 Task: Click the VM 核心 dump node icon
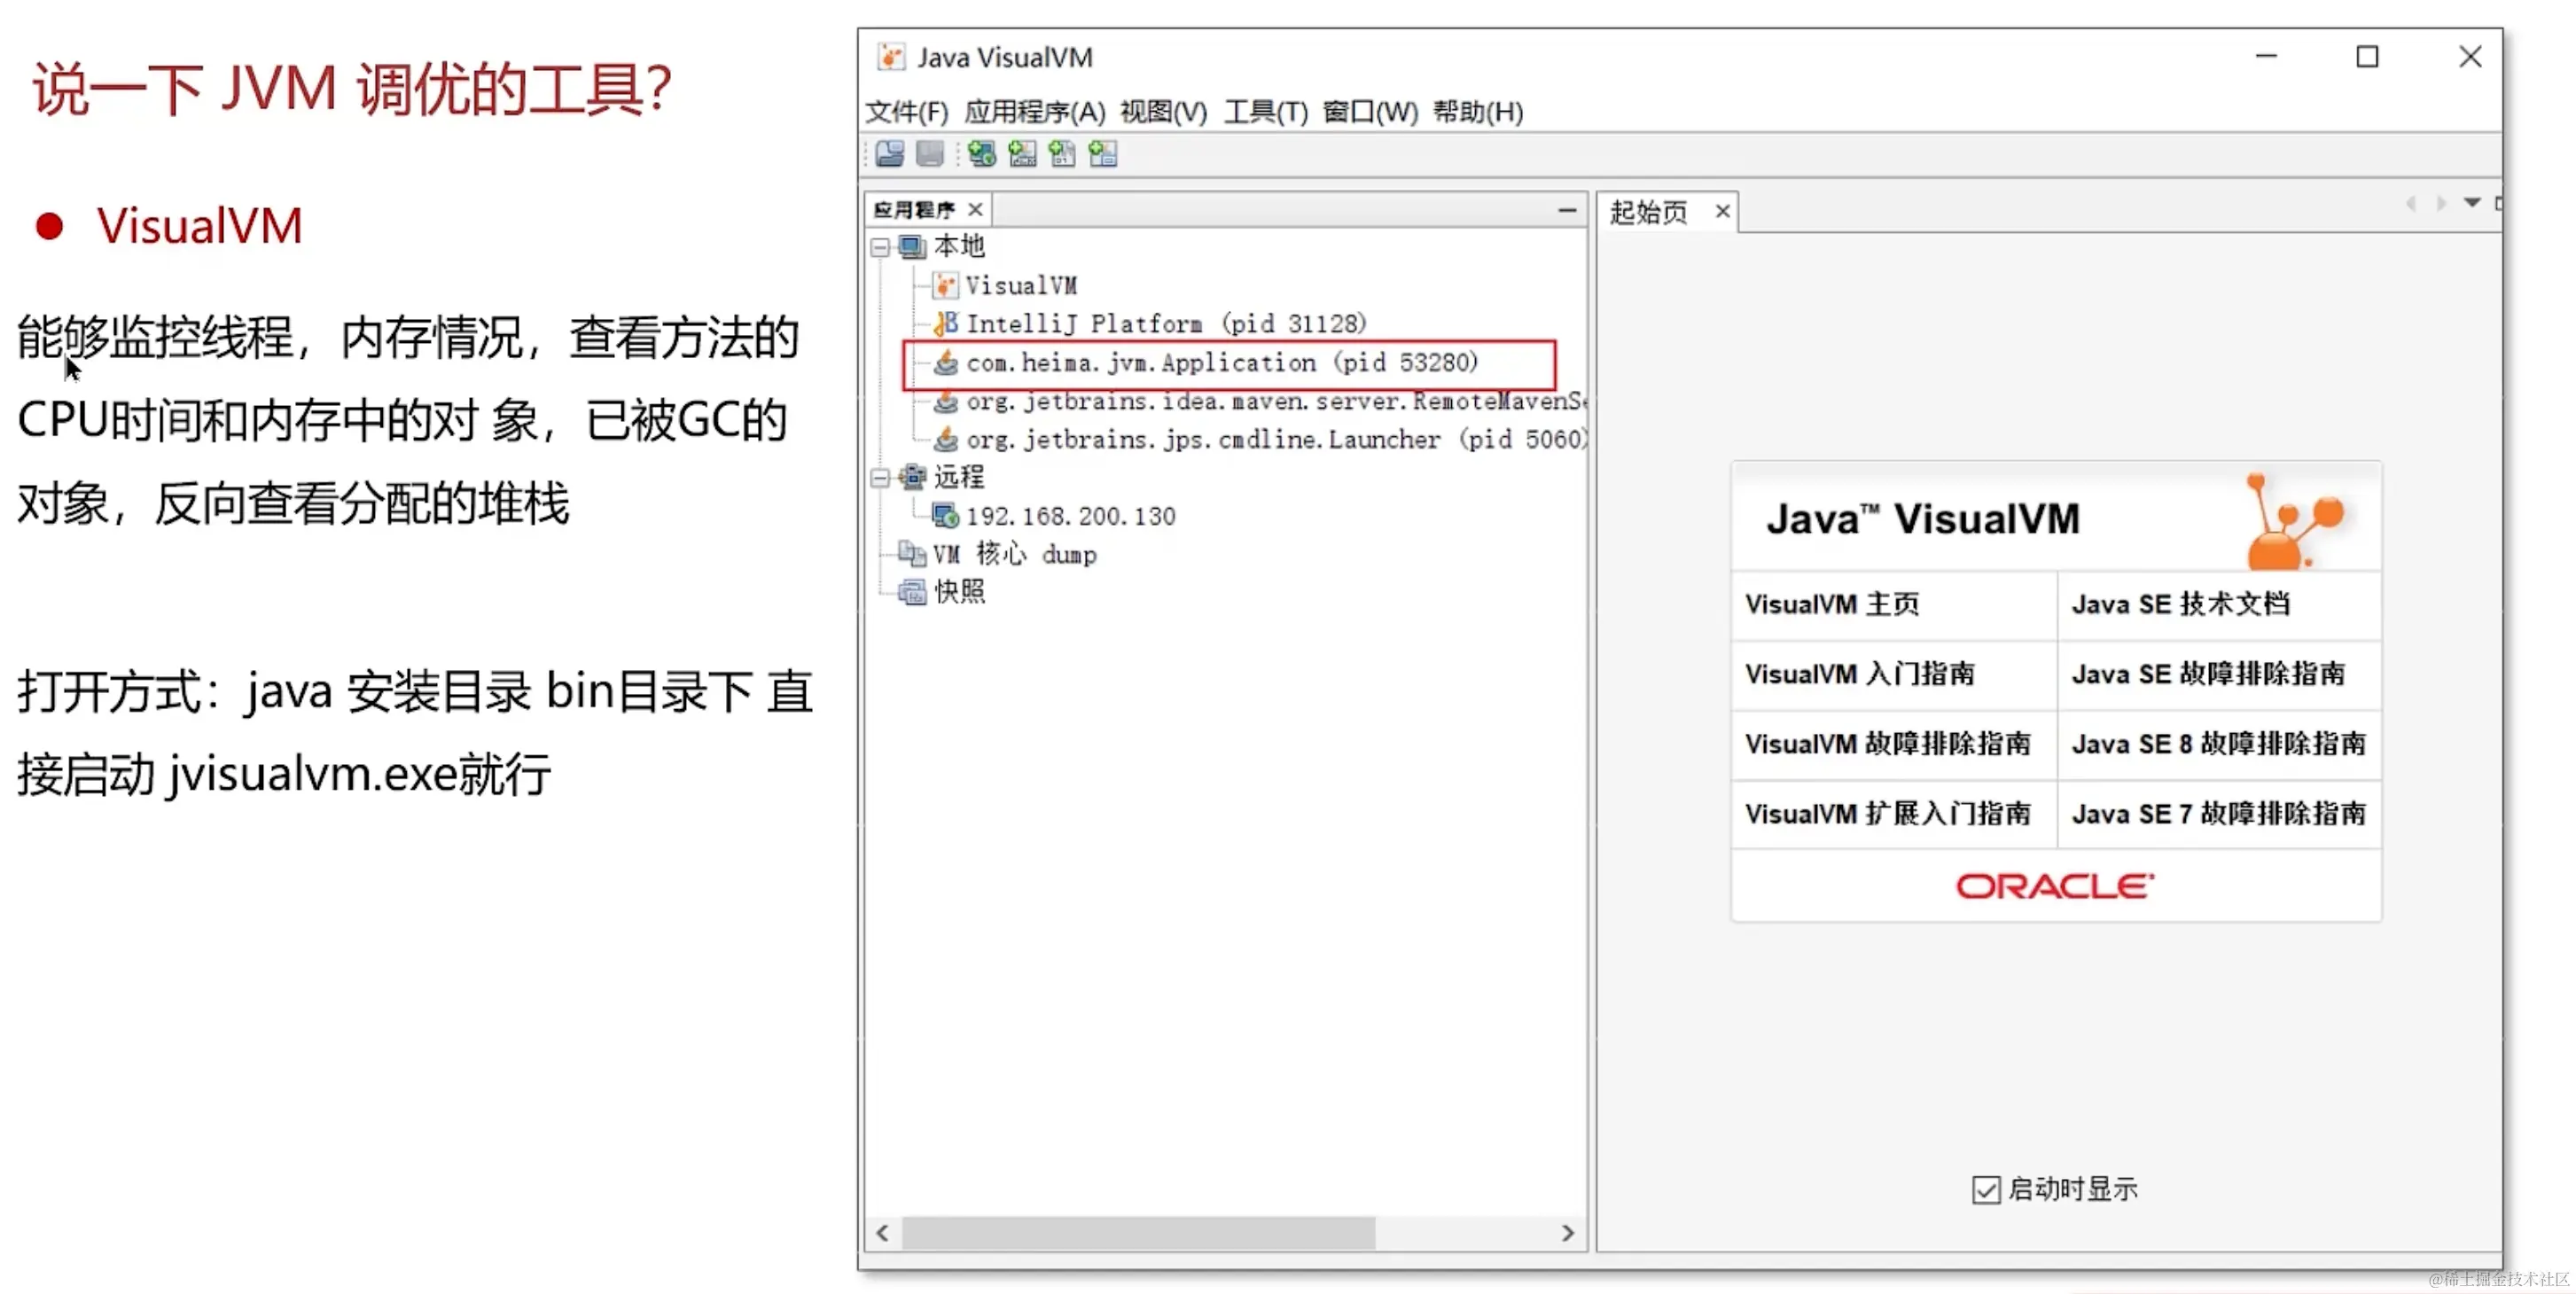[911, 553]
